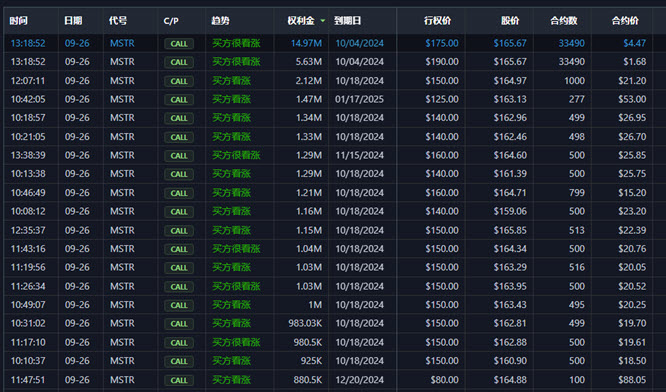Image resolution: width=666 pixels, height=392 pixels.
Task: Select the $80.00 strike price
Action: click(444, 380)
